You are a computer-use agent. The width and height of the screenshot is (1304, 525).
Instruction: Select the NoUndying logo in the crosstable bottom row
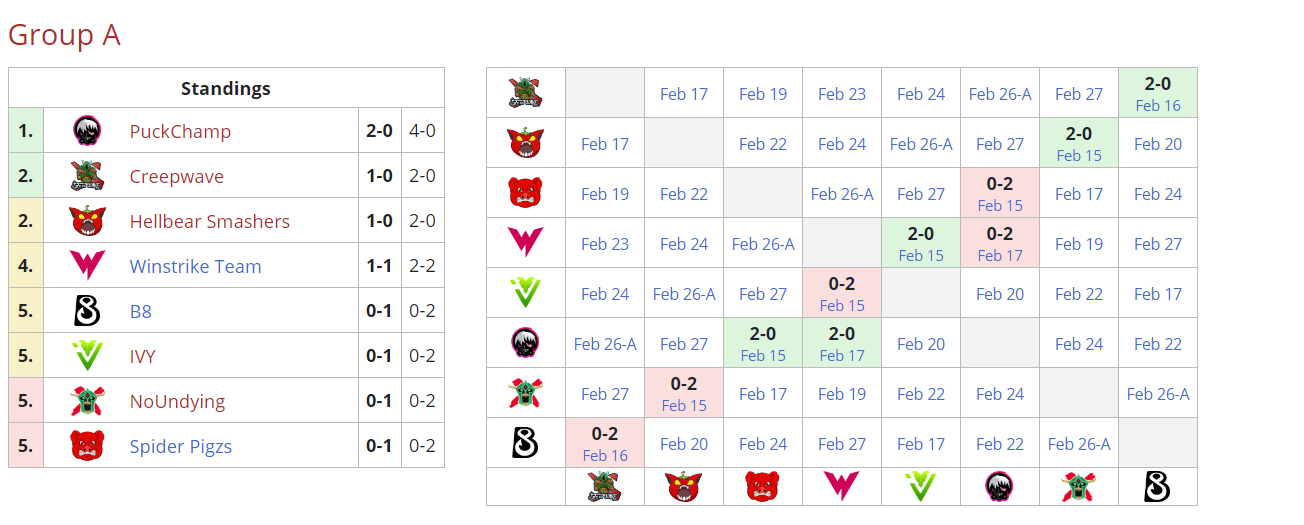[x=1078, y=487]
